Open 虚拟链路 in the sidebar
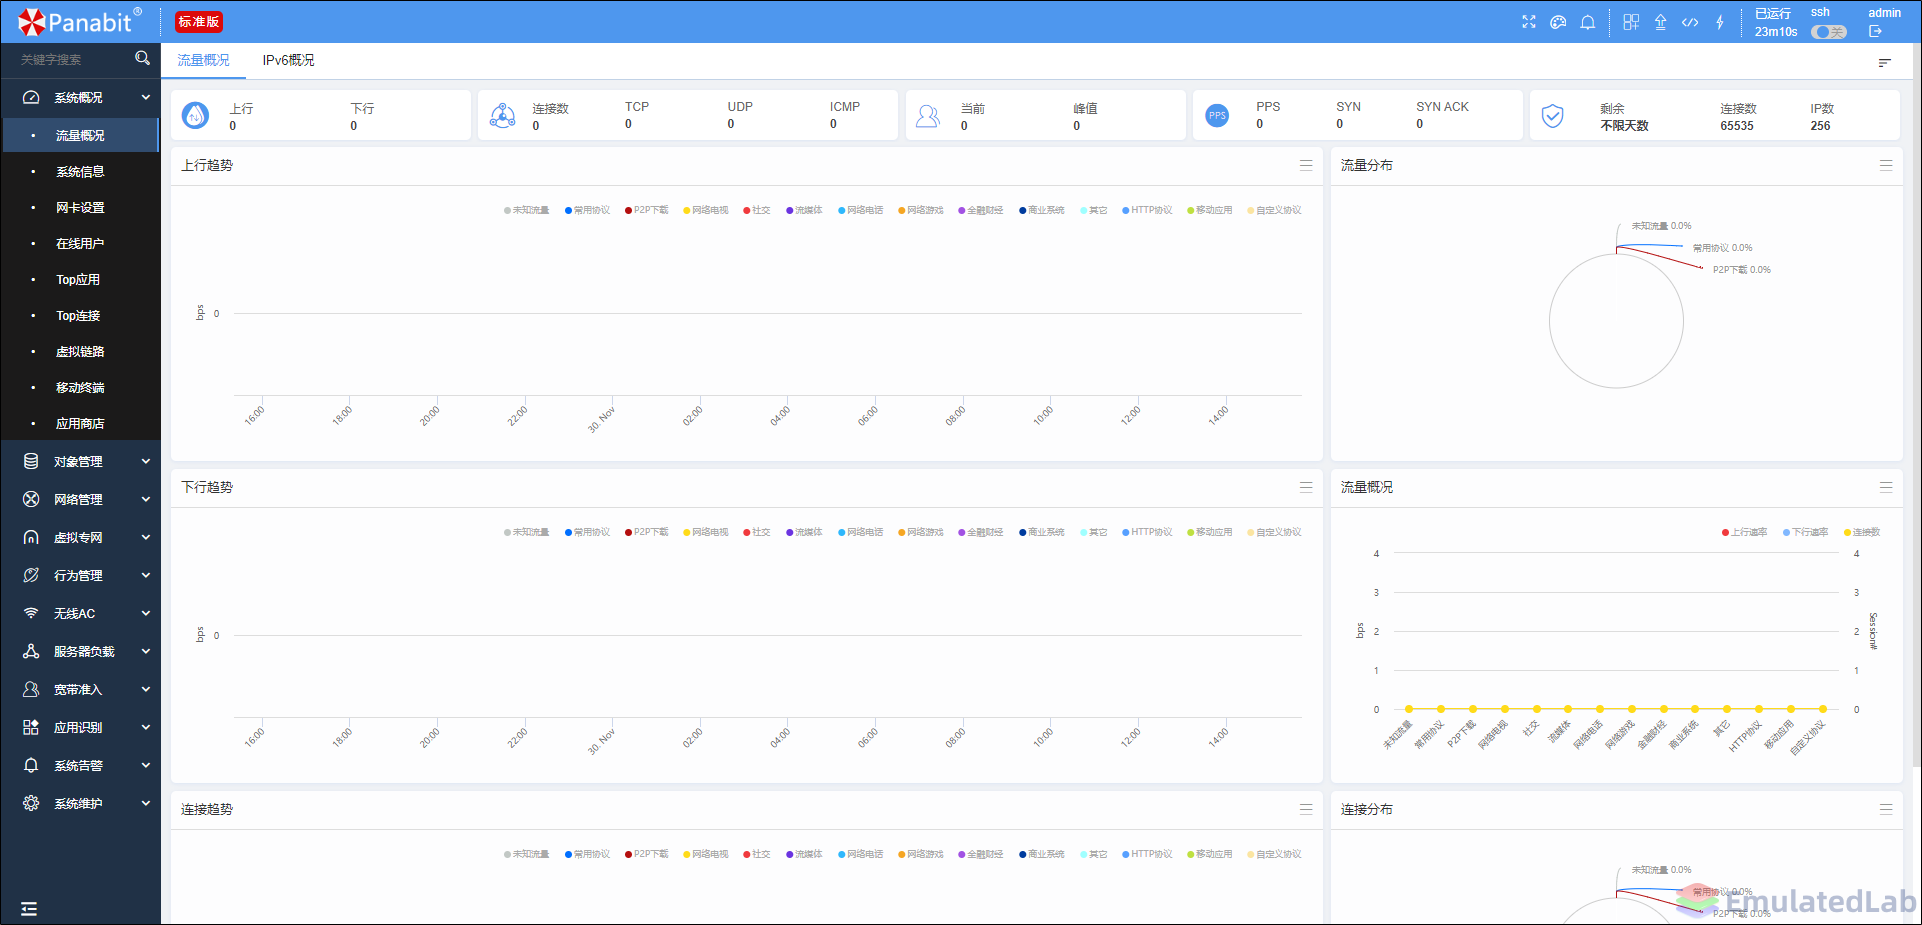The height and width of the screenshot is (925, 1922). coord(80,351)
